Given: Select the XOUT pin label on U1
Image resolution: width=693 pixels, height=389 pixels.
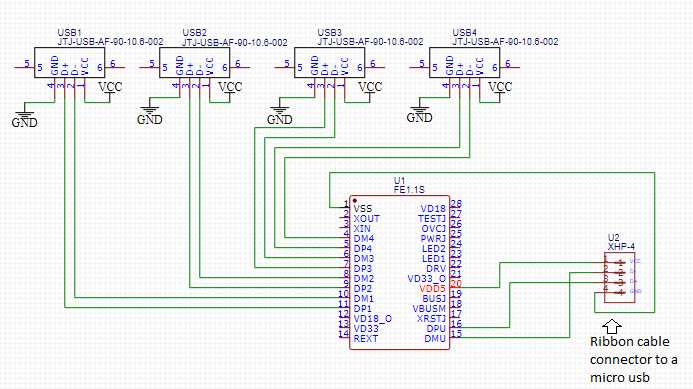Looking at the screenshot, I should tap(366, 219).
